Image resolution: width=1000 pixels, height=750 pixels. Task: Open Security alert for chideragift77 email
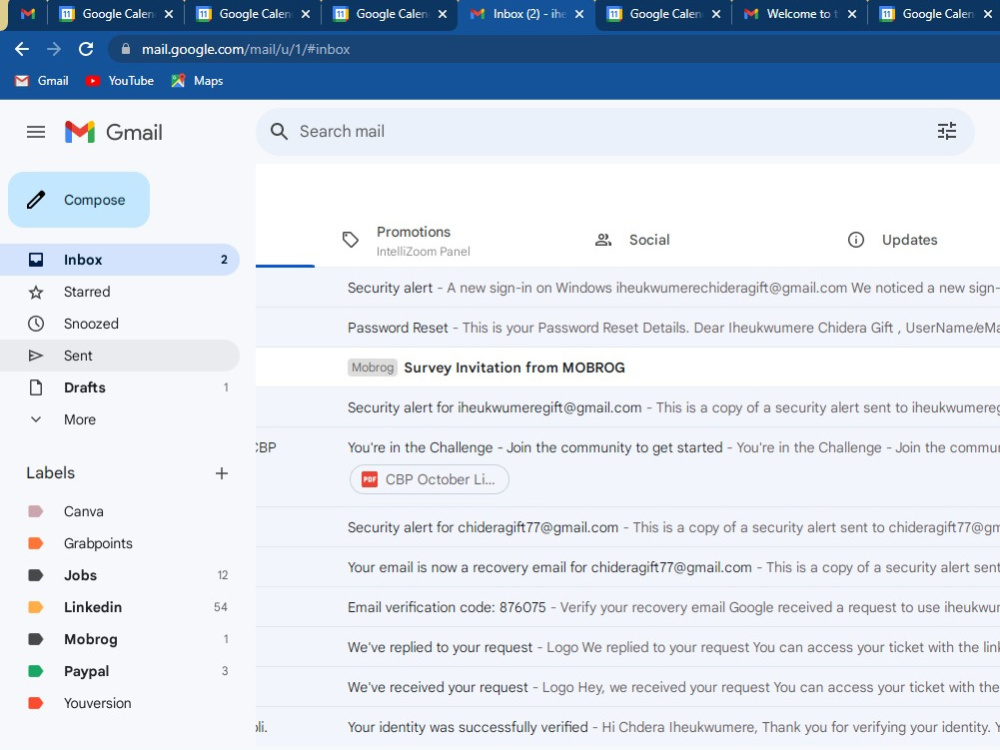628,527
